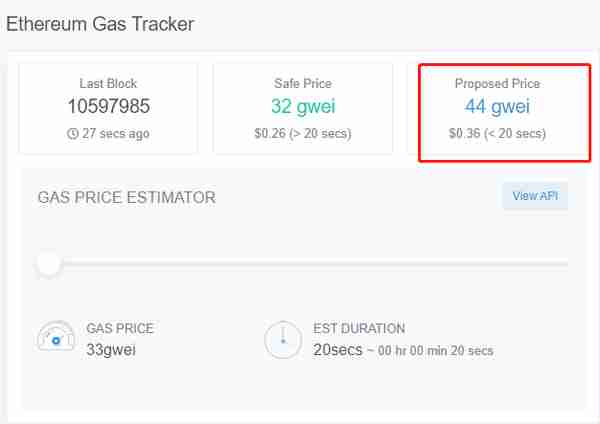Click the middle of the gas price slider track
This screenshot has width=600, height=424.
302,264
